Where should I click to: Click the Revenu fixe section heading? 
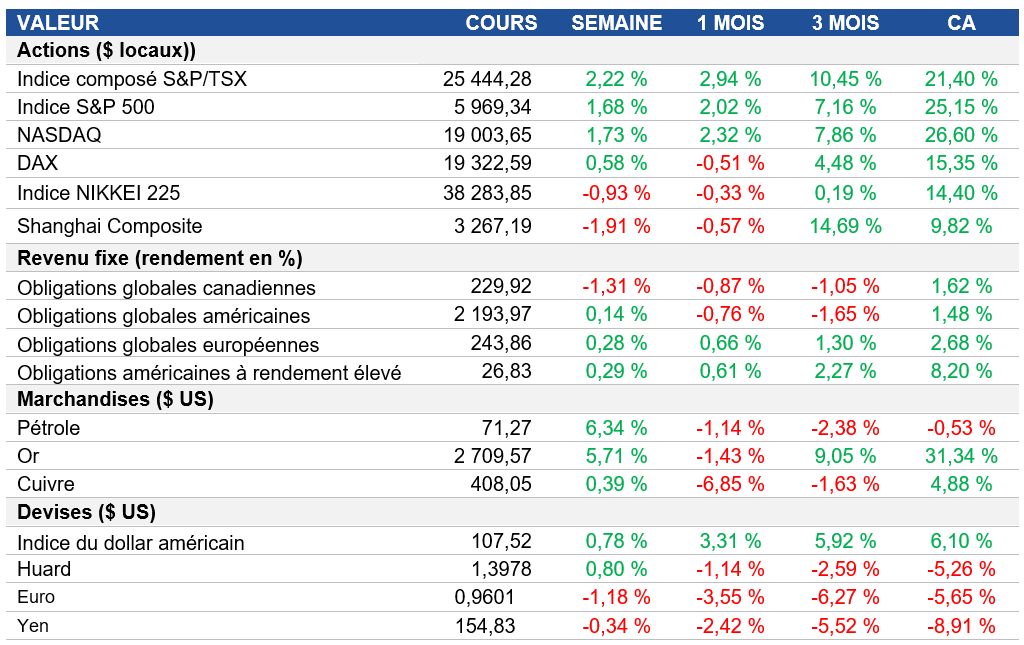(x=160, y=258)
